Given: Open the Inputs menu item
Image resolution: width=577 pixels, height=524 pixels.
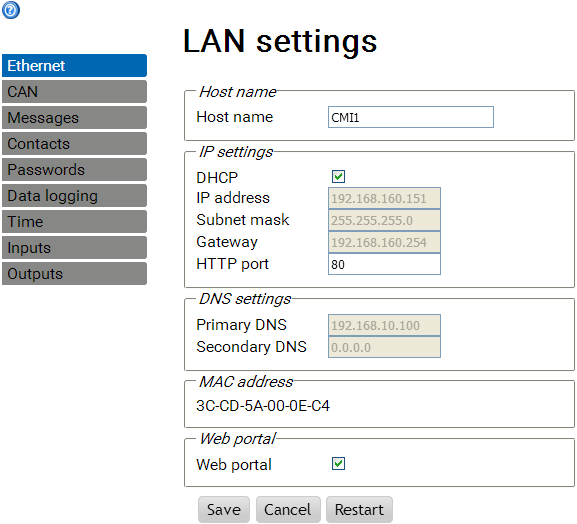Looking at the screenshot, I should point(74,248).
